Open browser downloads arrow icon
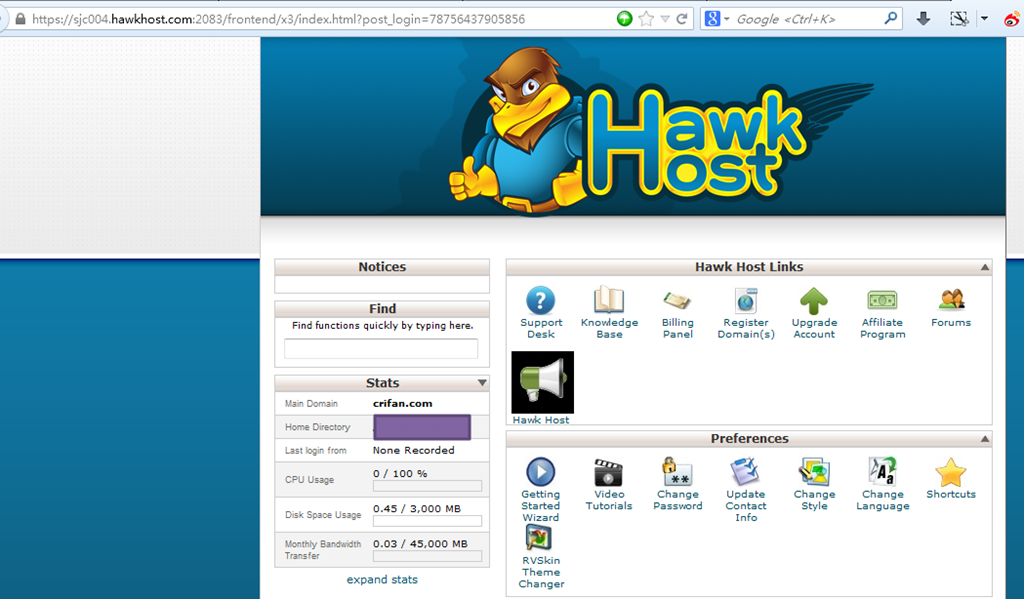 coord(923,19)
